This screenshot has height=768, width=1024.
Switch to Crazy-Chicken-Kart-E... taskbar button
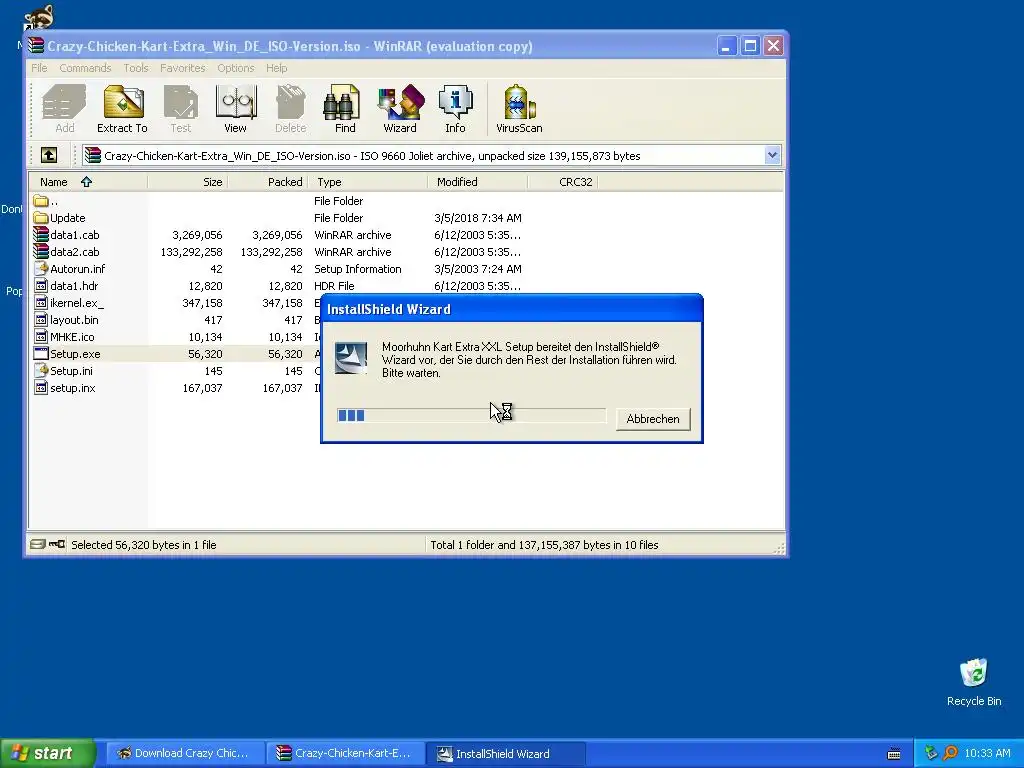(345, 753)
